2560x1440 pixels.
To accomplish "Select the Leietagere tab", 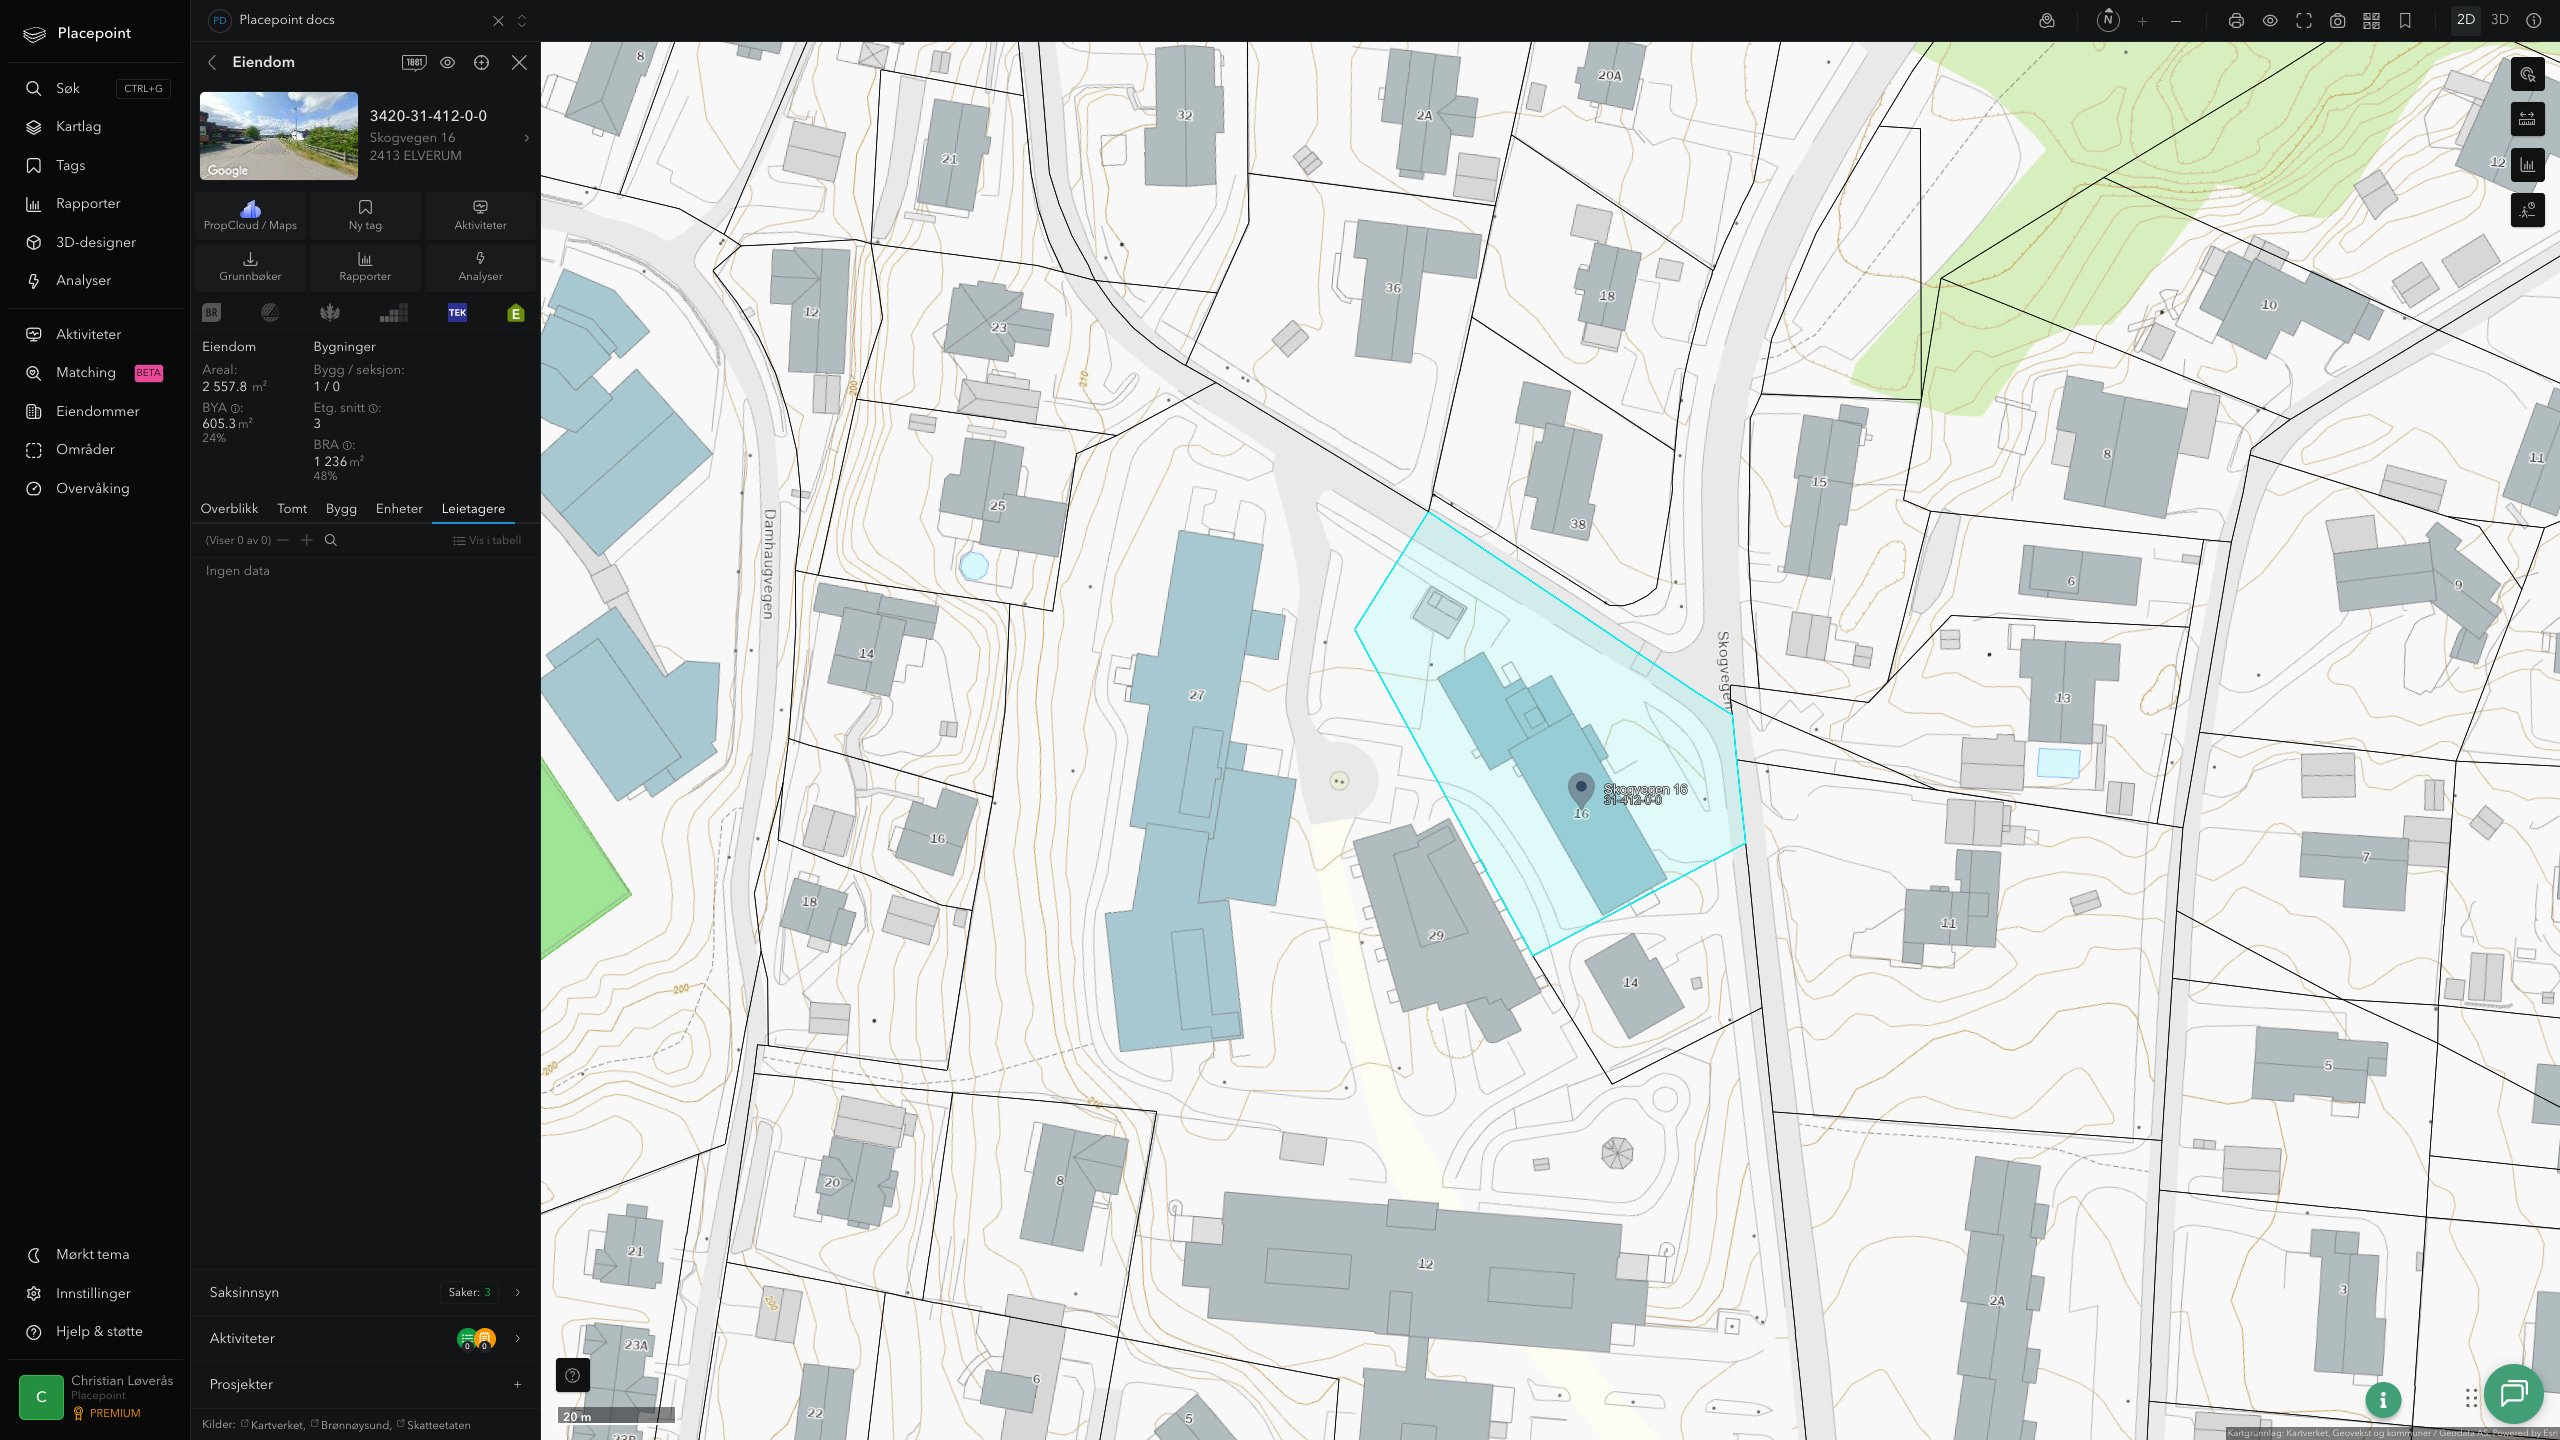I will (x=473, y=509).
